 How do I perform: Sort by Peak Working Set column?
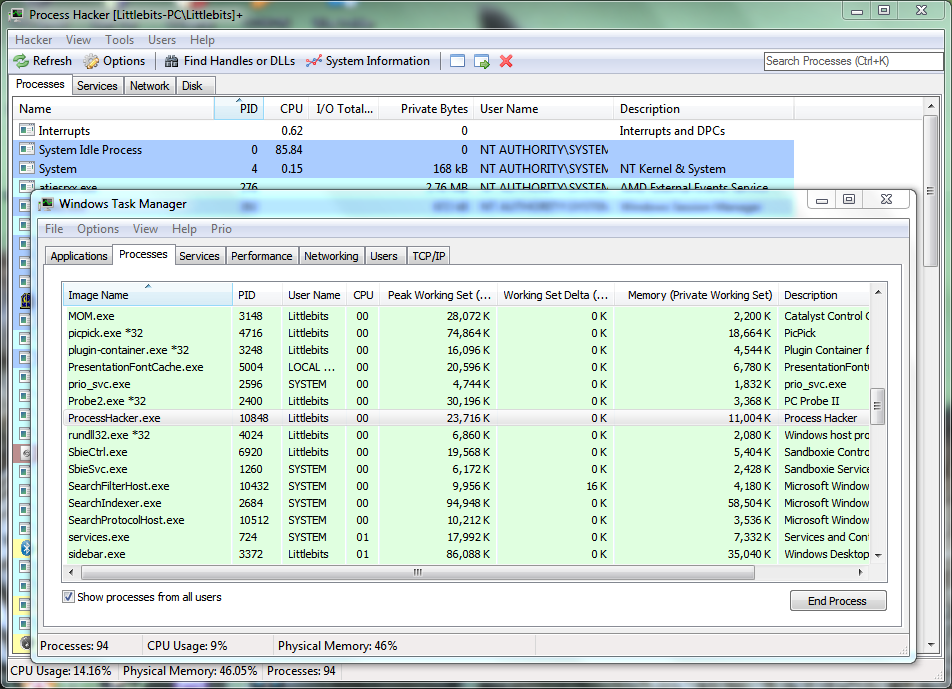pyautogui.click(x=438, y=295)
